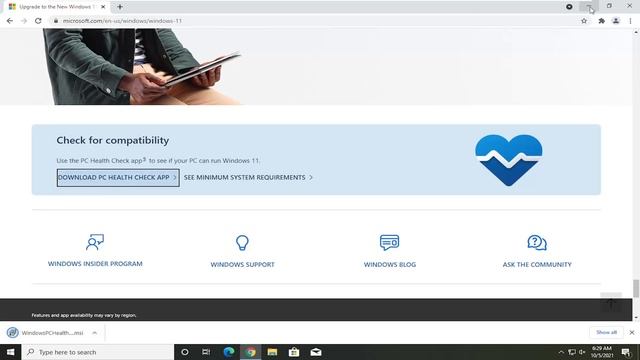Open the Chrome profile avatar
The height and width of the screenshot is (360, 640).
coord(616,21)
